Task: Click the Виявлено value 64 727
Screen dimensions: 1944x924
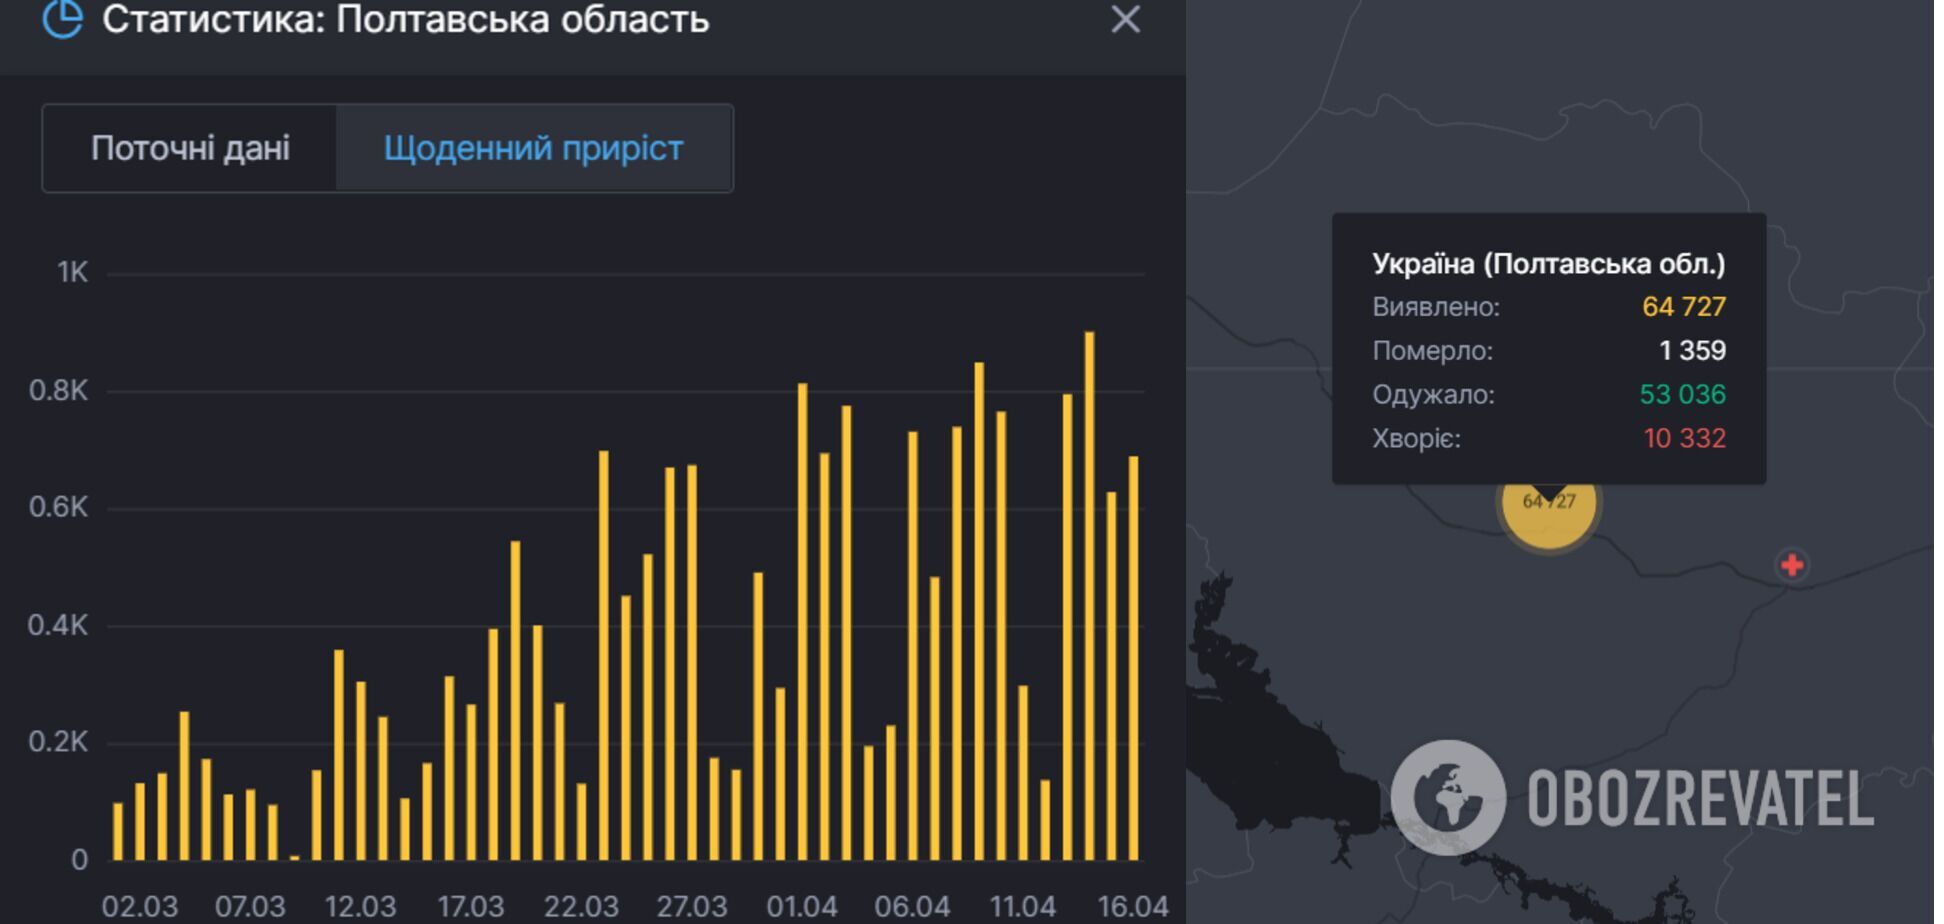Action: 1684,307
